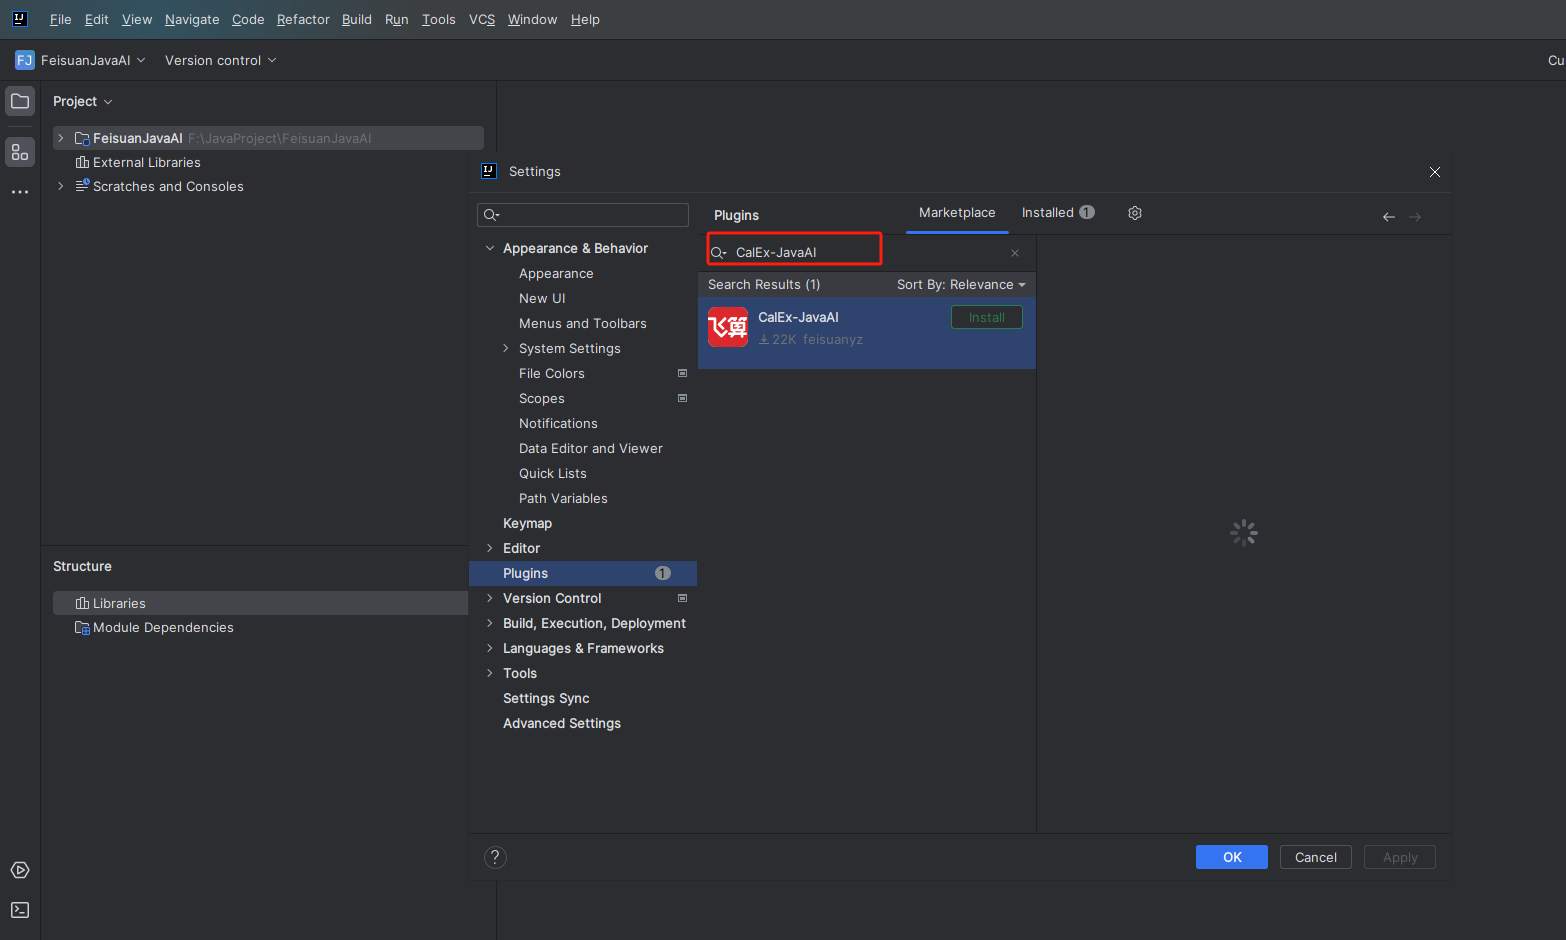The image size is (1566, 940).
Task: Open the Tools menu
Action: click(x=438, y=19)
